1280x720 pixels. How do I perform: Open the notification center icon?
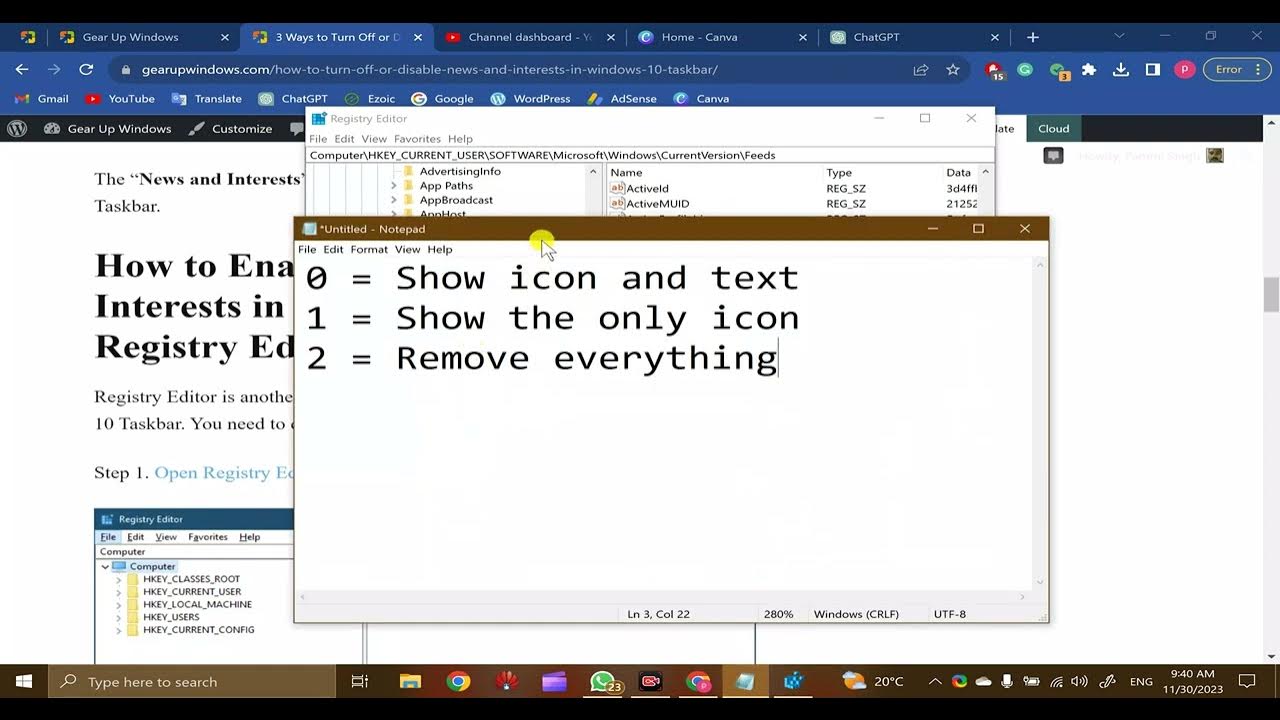click(1246, 682)
